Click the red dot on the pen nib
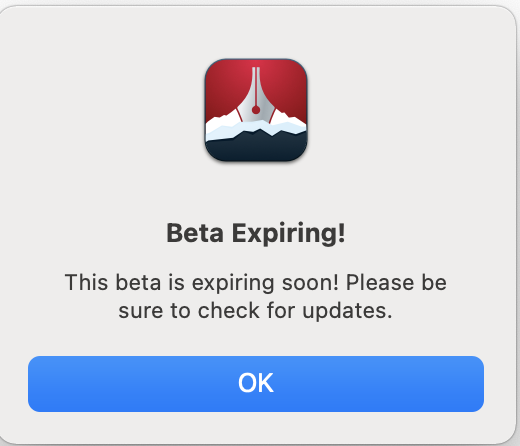This screenshot has height=446, width=520. tap(256, 110)
